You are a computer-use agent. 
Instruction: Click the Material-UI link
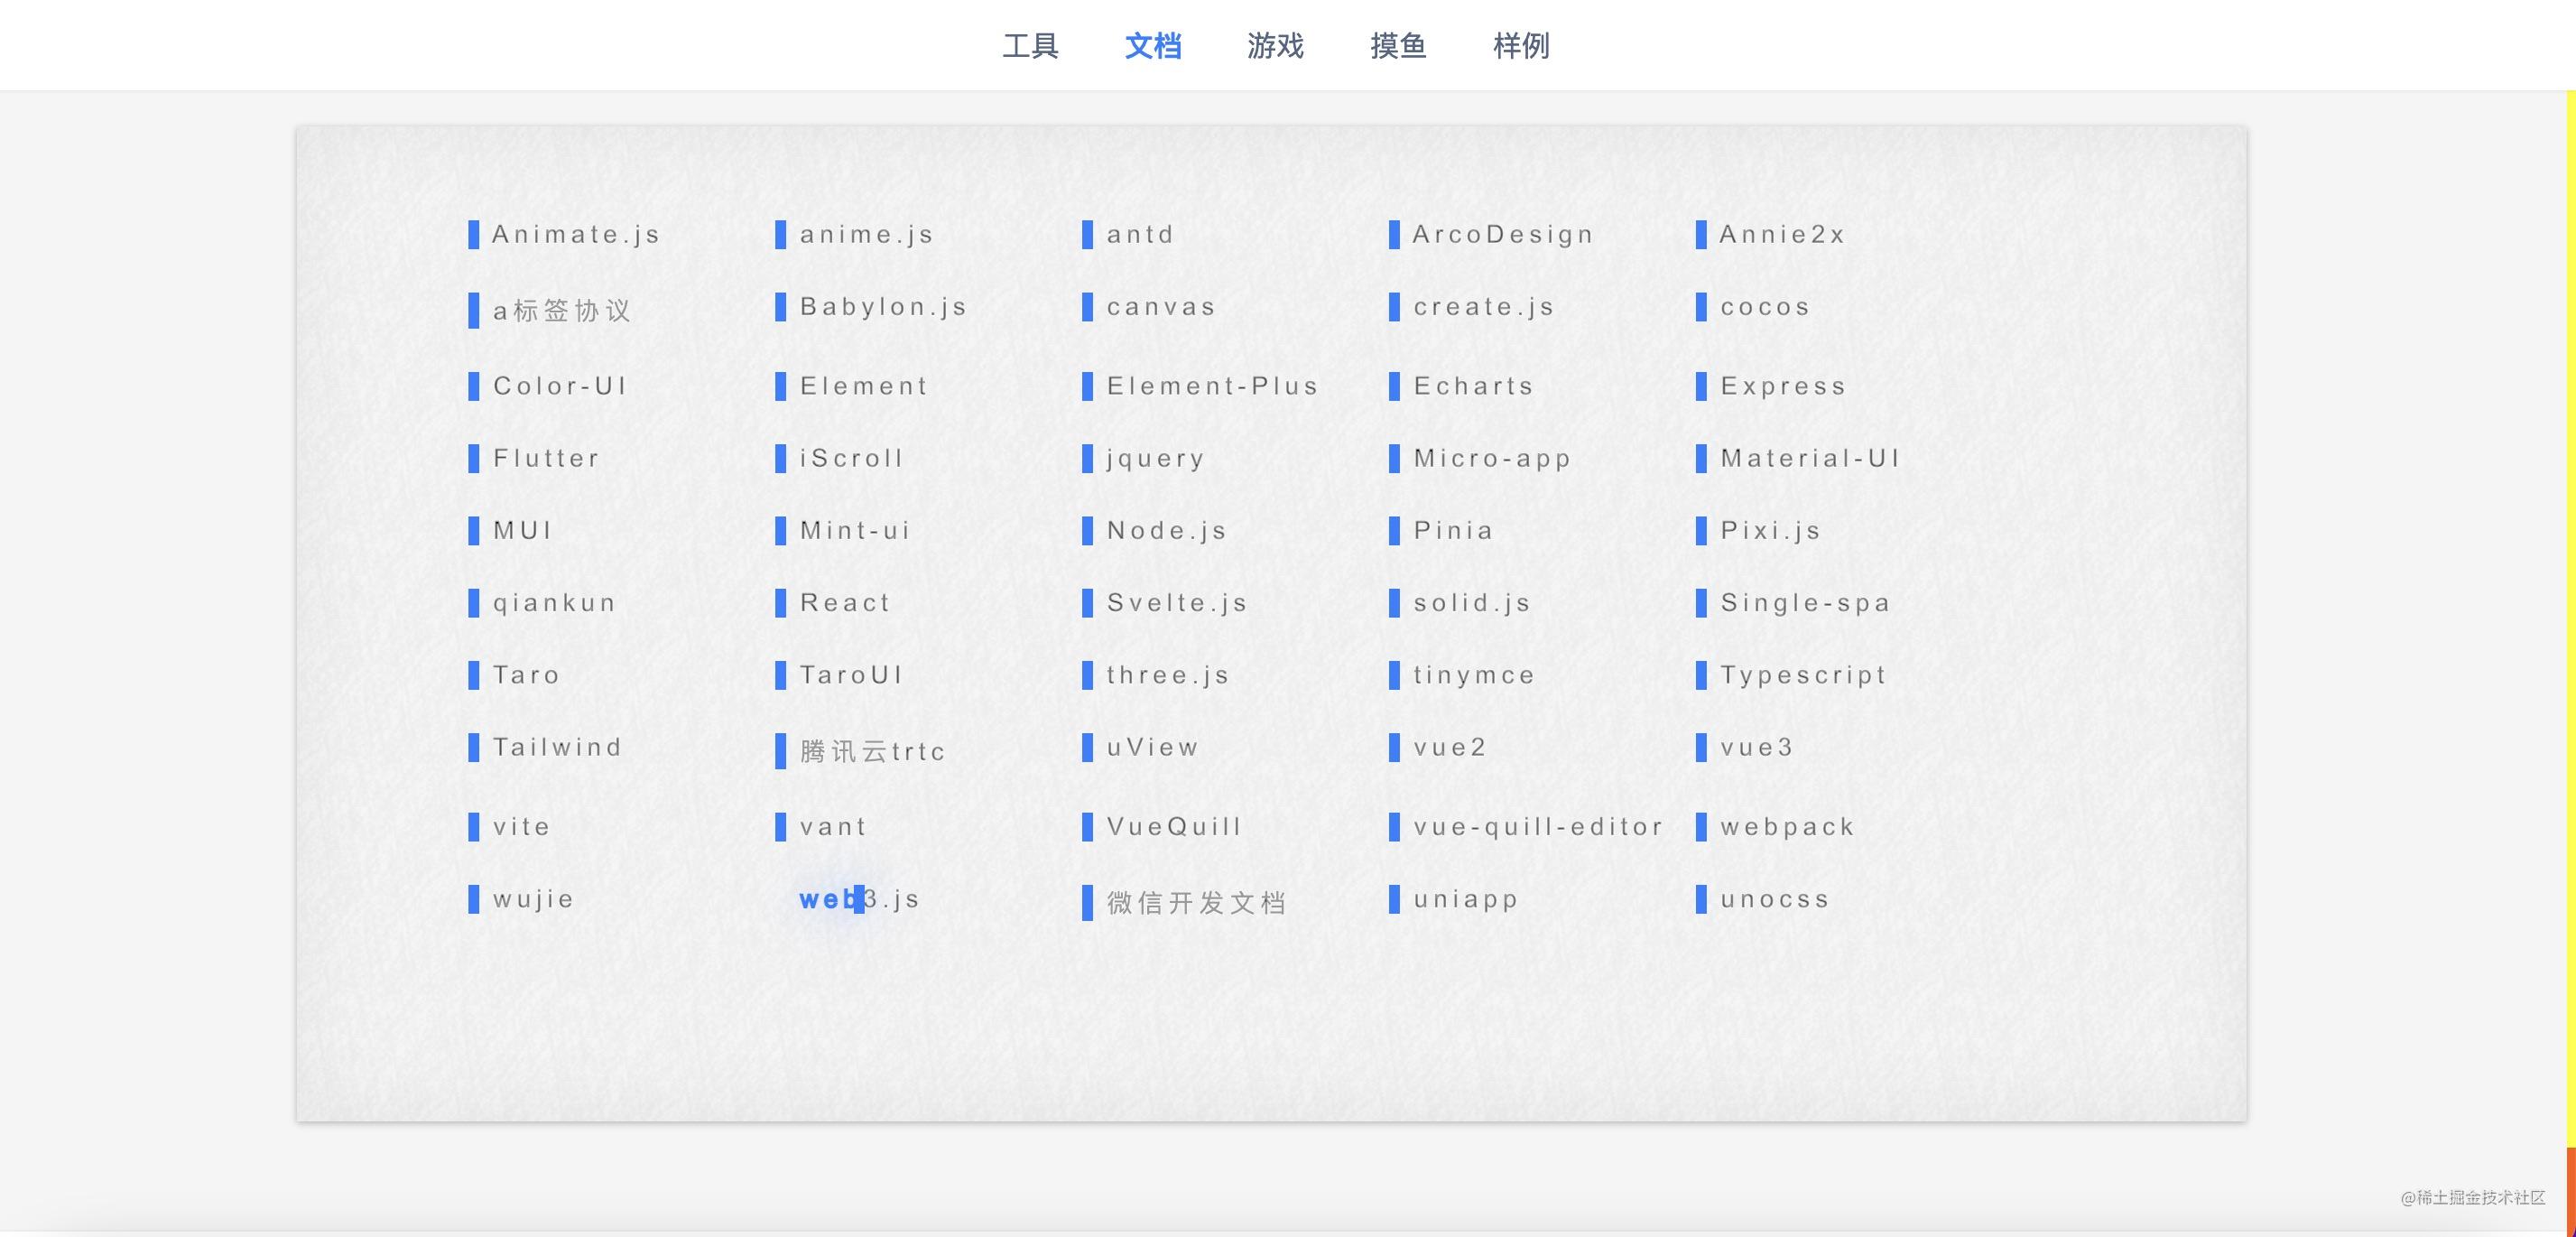tap(1810, 458)
